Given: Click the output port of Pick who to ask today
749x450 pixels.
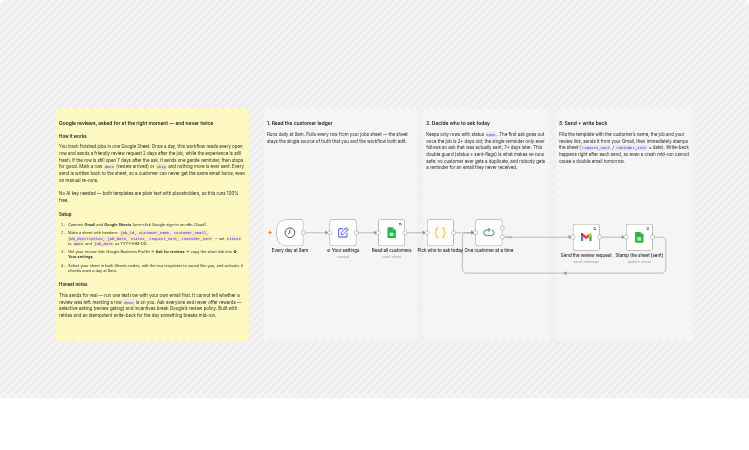Looking at the screenshot, I should click(x=454, y=233).
